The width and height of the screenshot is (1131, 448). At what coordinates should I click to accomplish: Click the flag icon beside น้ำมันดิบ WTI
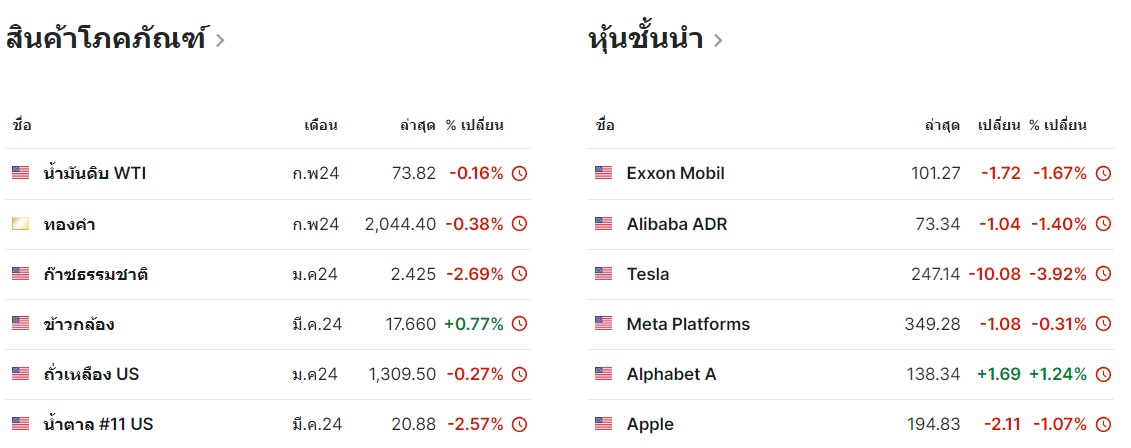pos(20,173)
